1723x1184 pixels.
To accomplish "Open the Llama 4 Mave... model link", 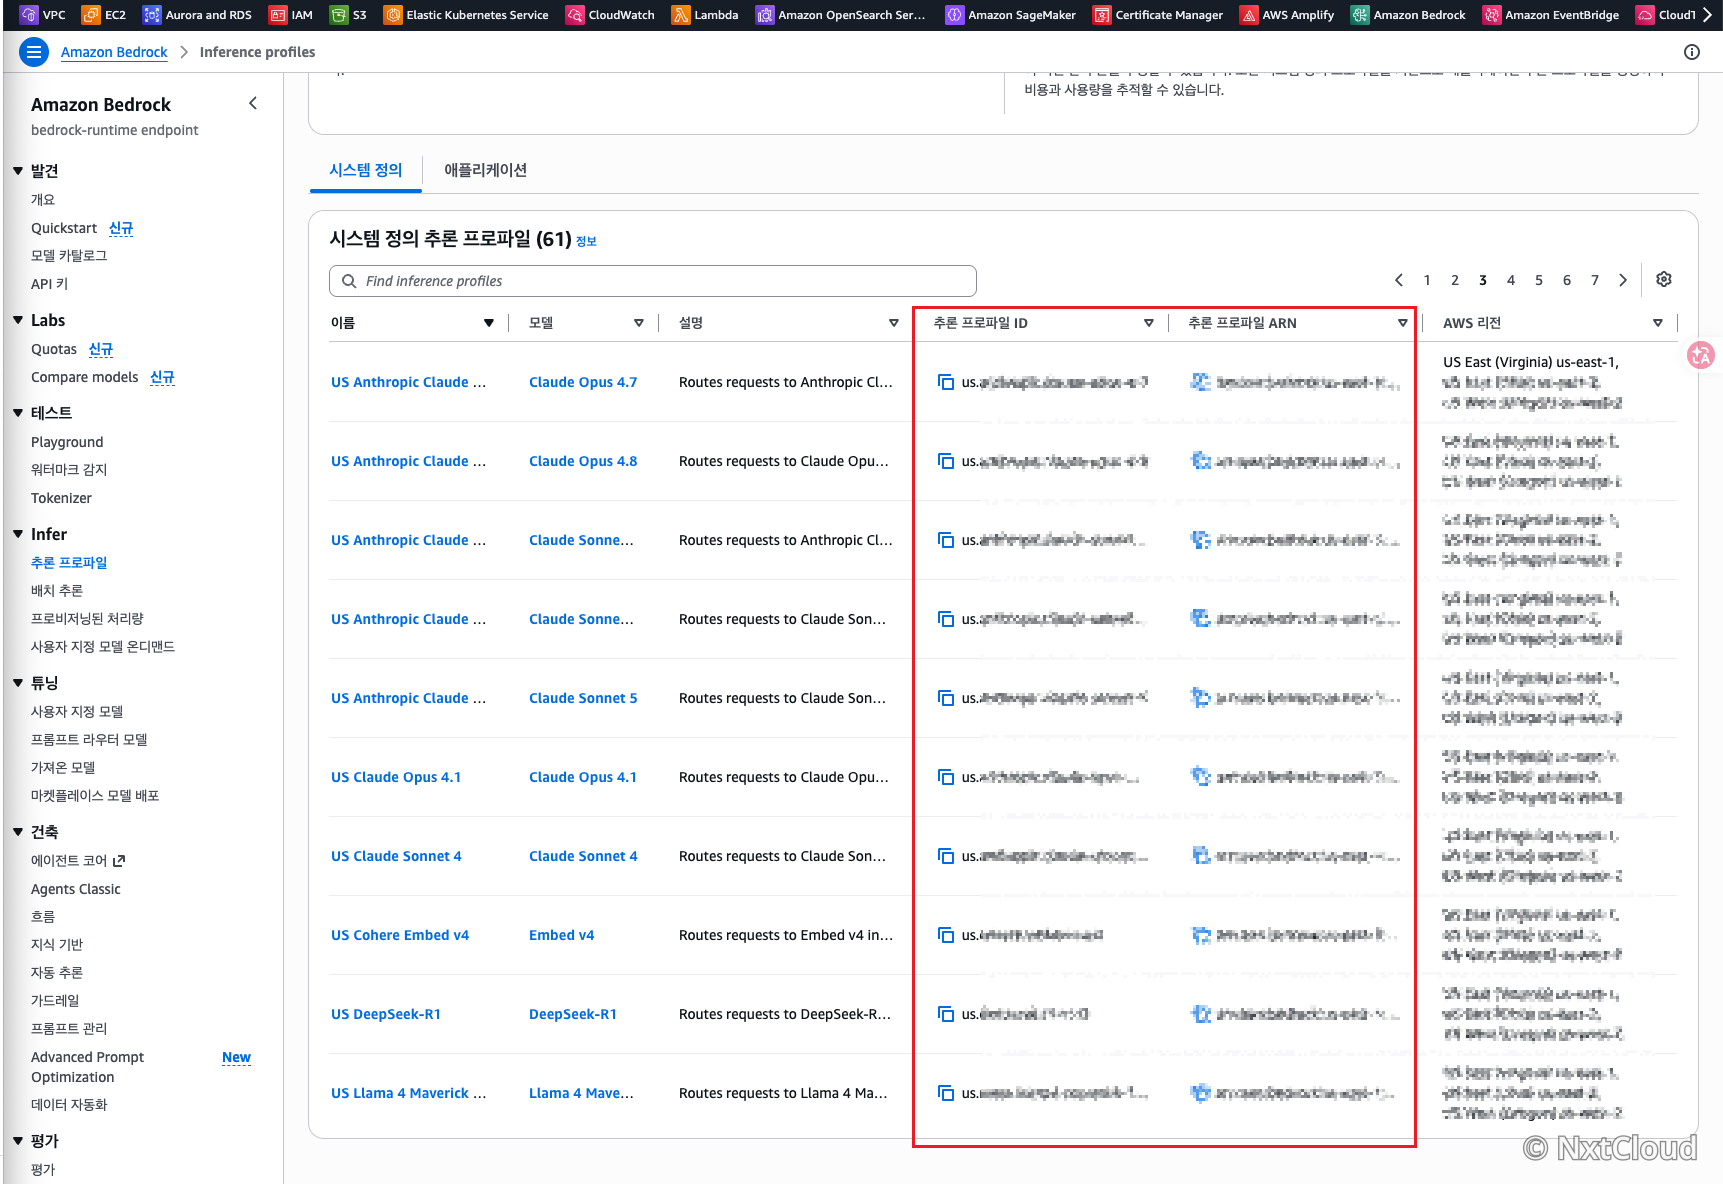I will pyautogui.click(x=581, y=1093).
